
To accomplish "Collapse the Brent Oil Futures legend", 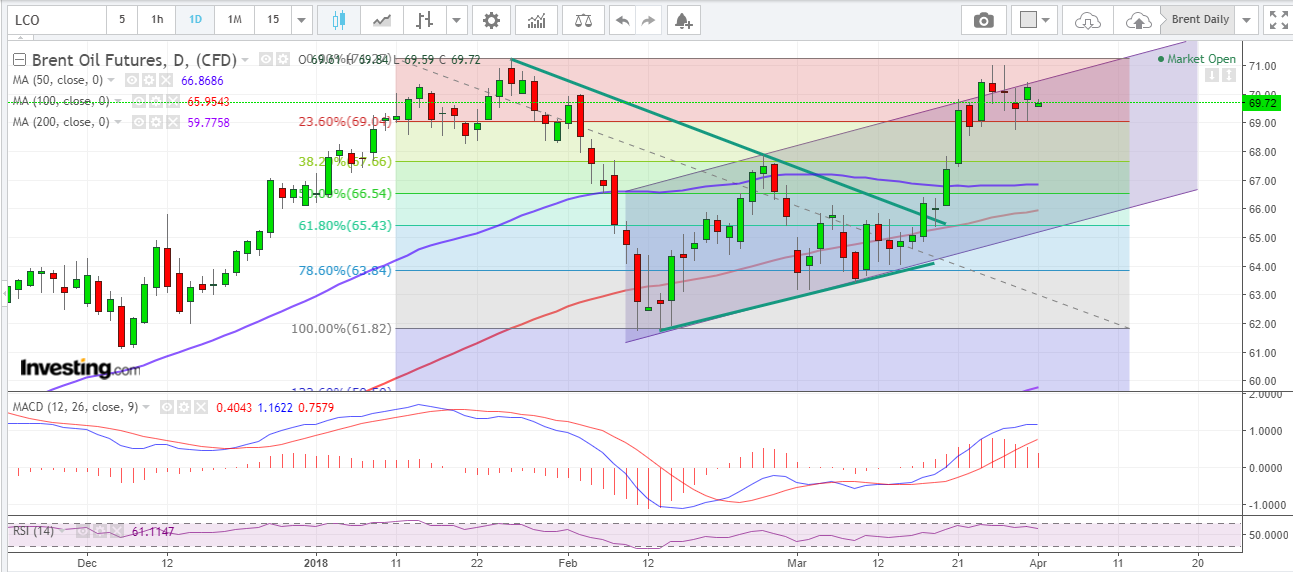I will pos(19,60).
